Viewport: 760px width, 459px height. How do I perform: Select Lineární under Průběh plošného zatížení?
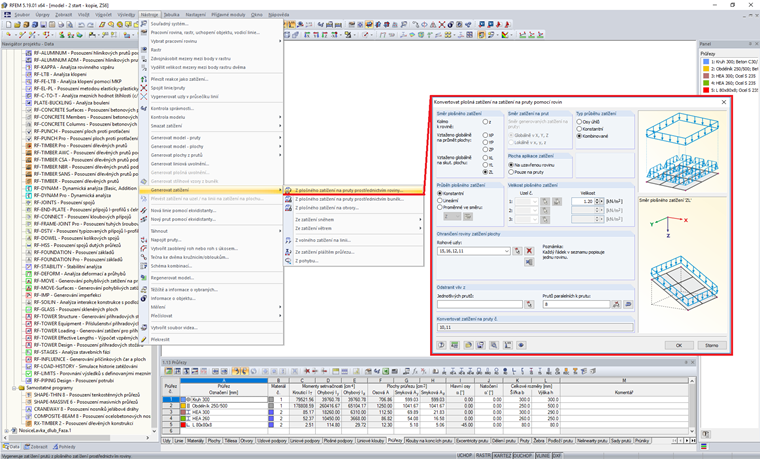440,200
